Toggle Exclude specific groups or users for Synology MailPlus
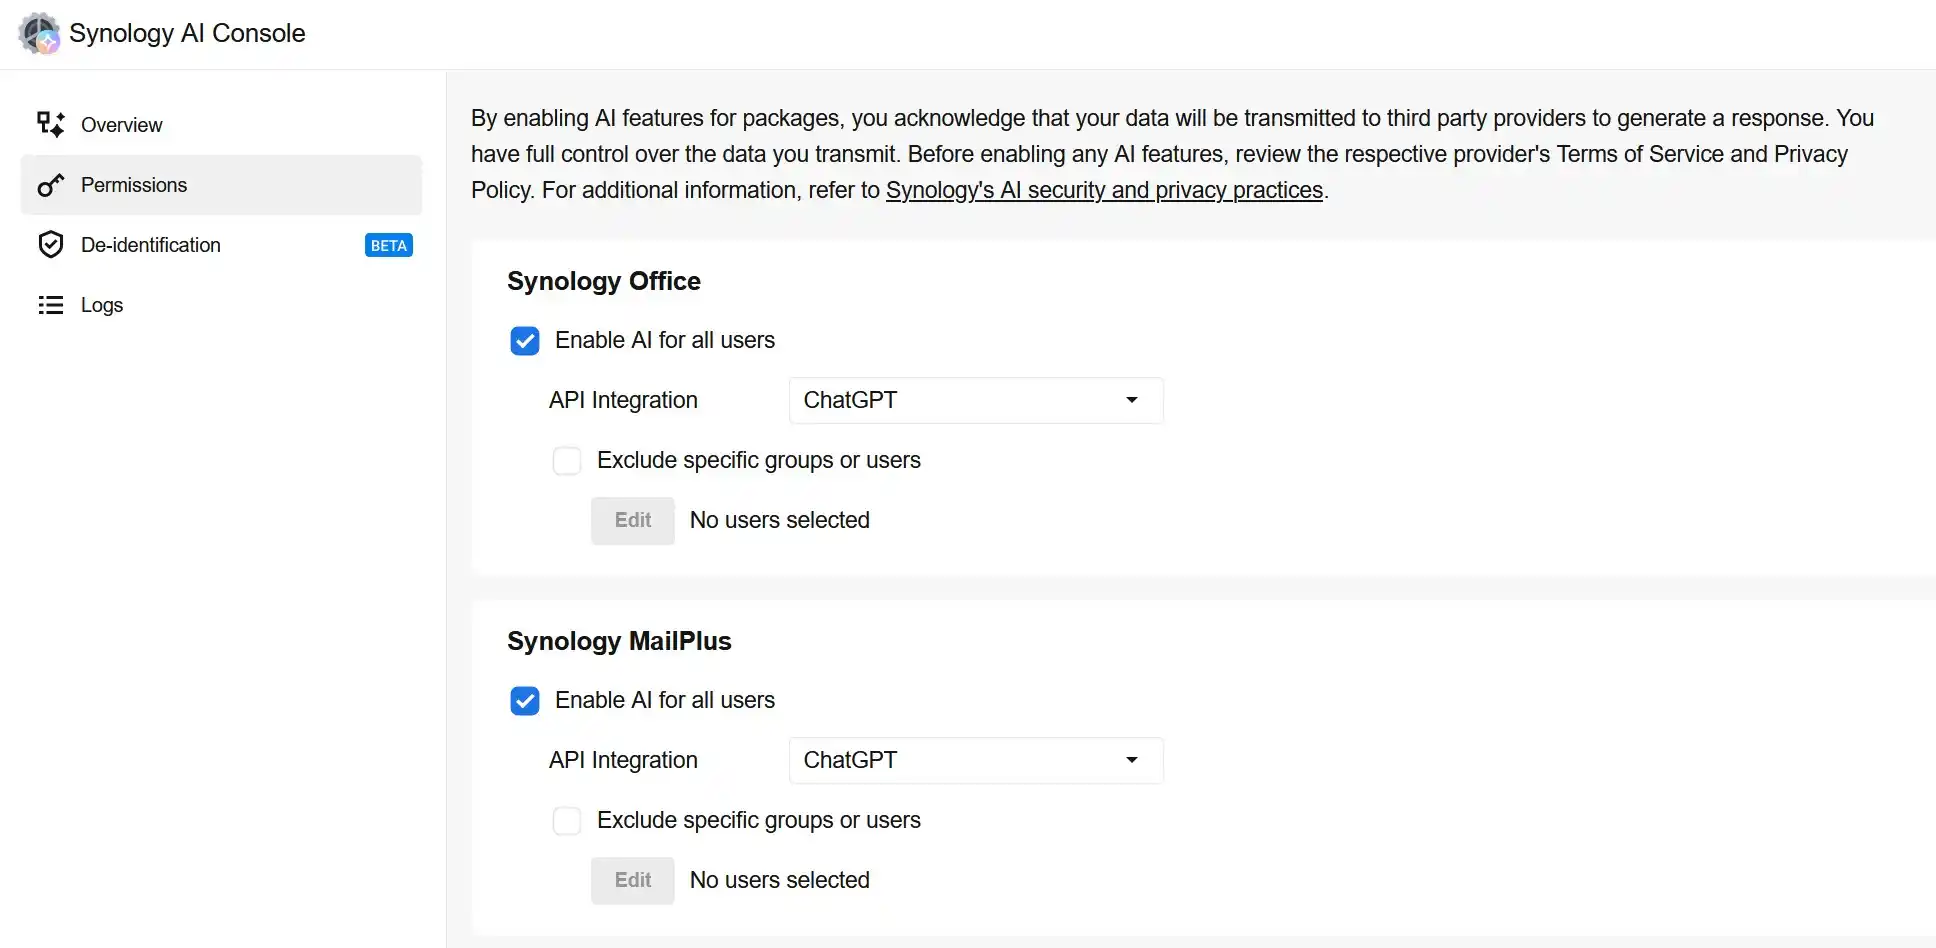Viewport: 1936px width, 948px height. click(x=567, y=821)
